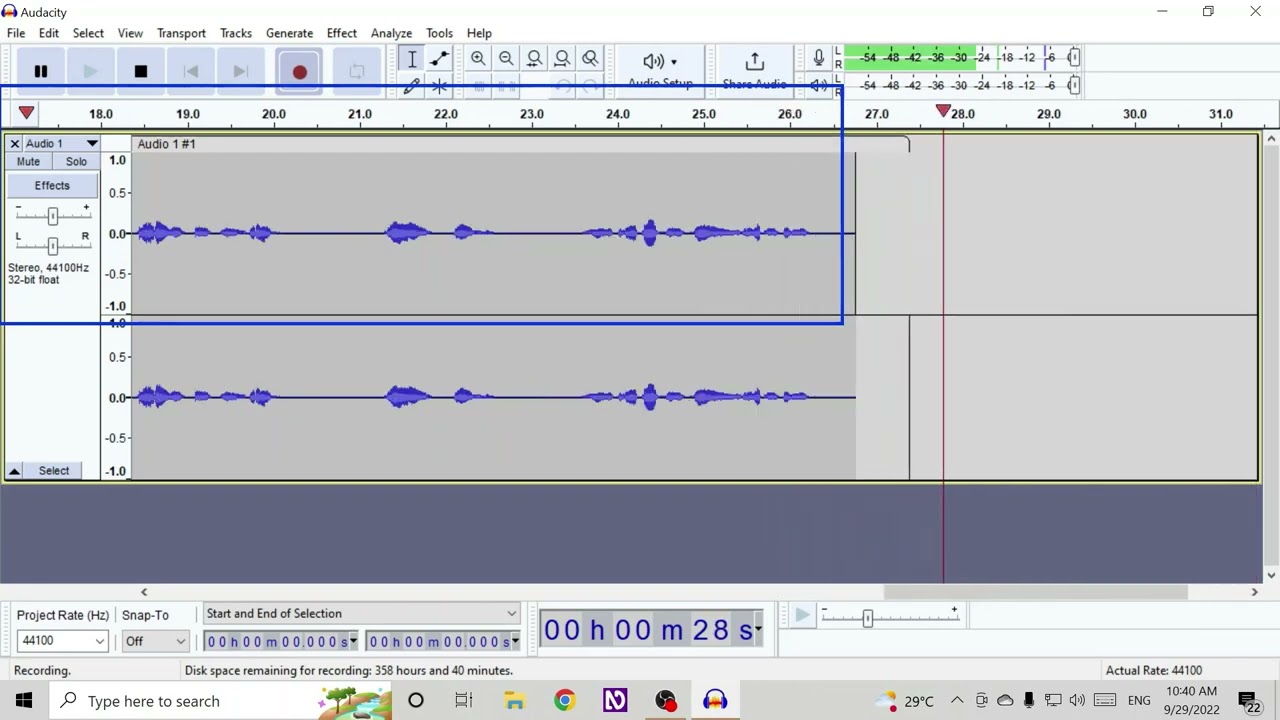Click the red Record button
The image size is (1280, 720).
299,71
